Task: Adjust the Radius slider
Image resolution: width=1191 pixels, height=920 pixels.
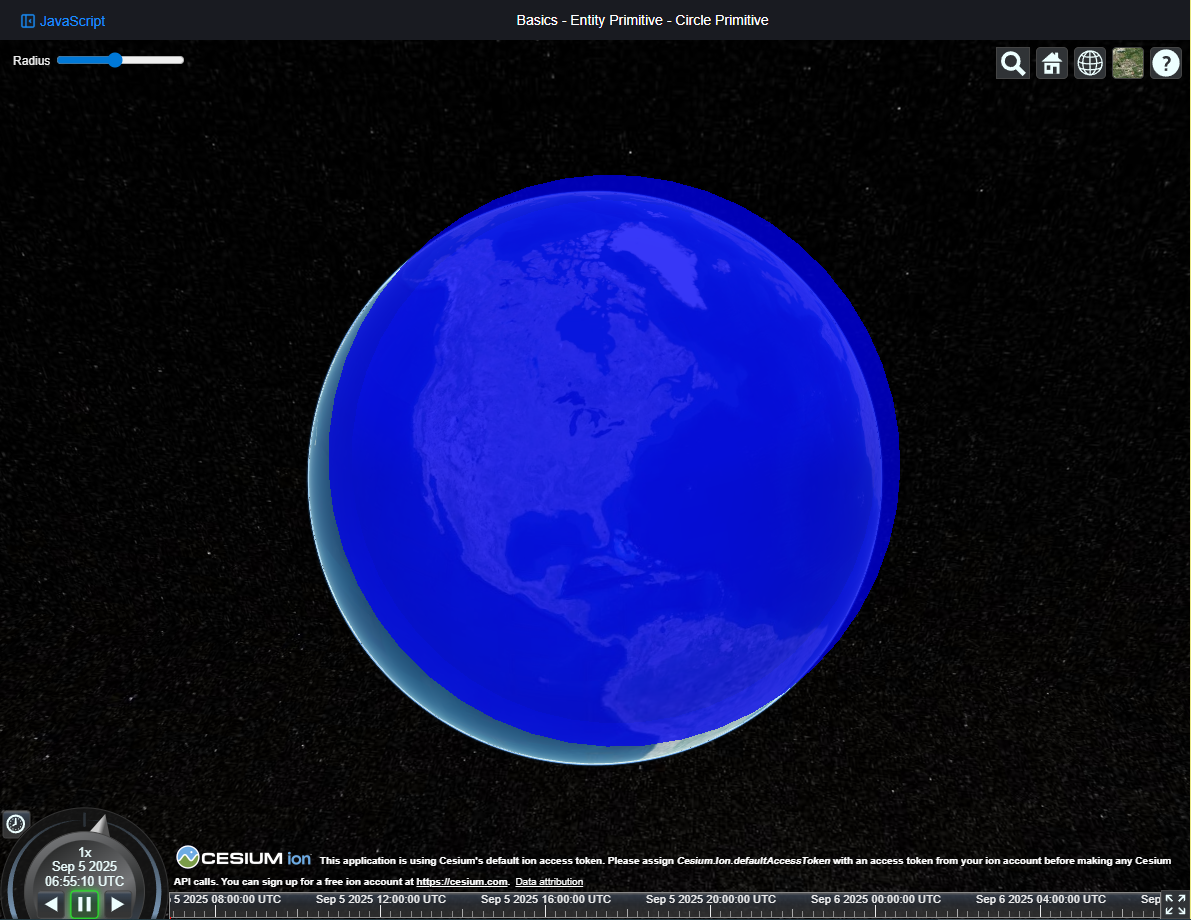Action: (121, 60)
